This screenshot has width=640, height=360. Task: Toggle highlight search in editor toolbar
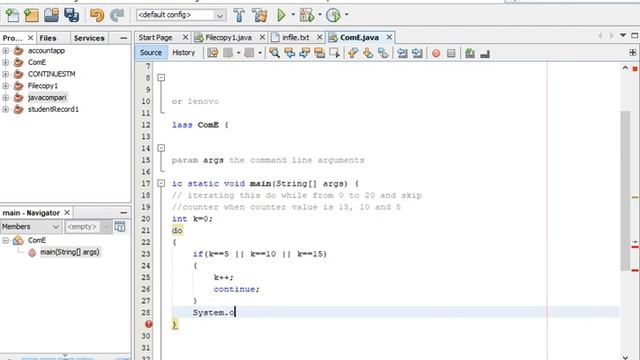pos(320,53)
